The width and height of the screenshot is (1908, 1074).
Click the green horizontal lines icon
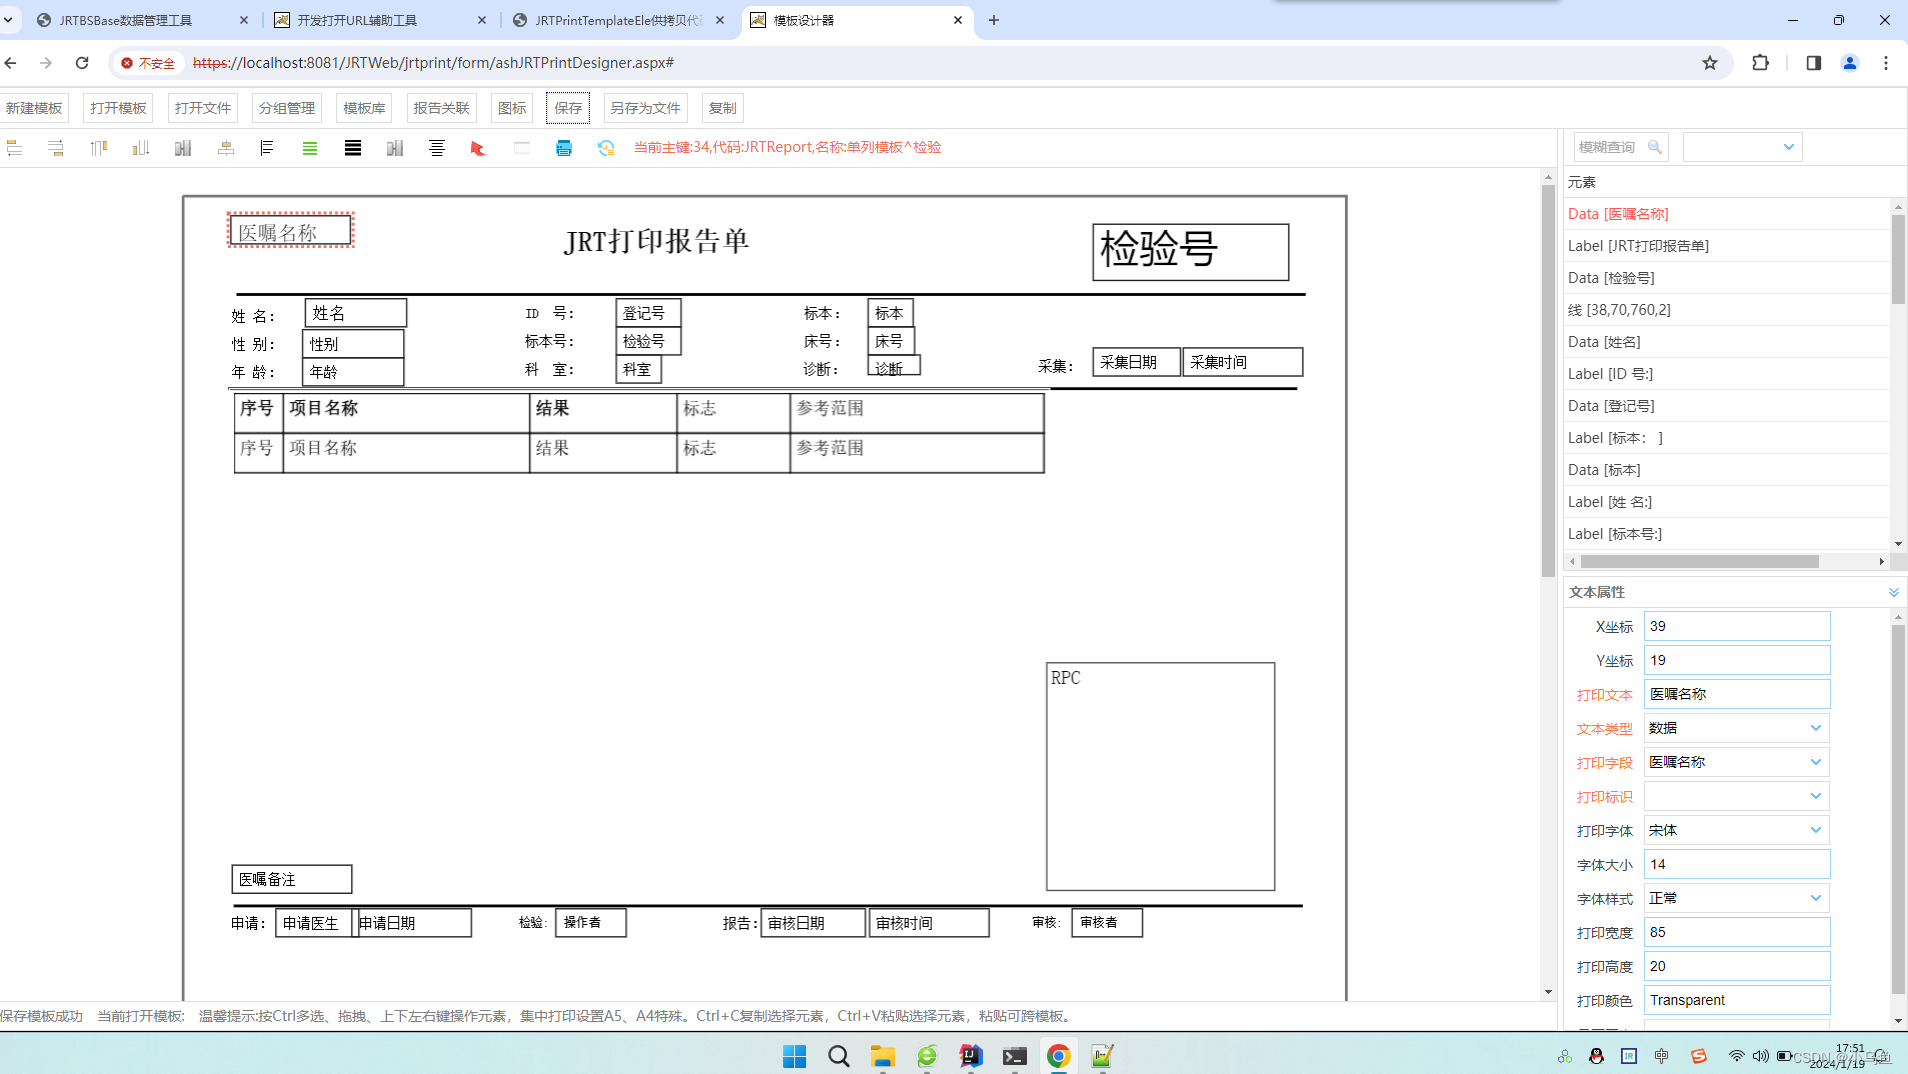pyautogui.click(x=310, y=148)
